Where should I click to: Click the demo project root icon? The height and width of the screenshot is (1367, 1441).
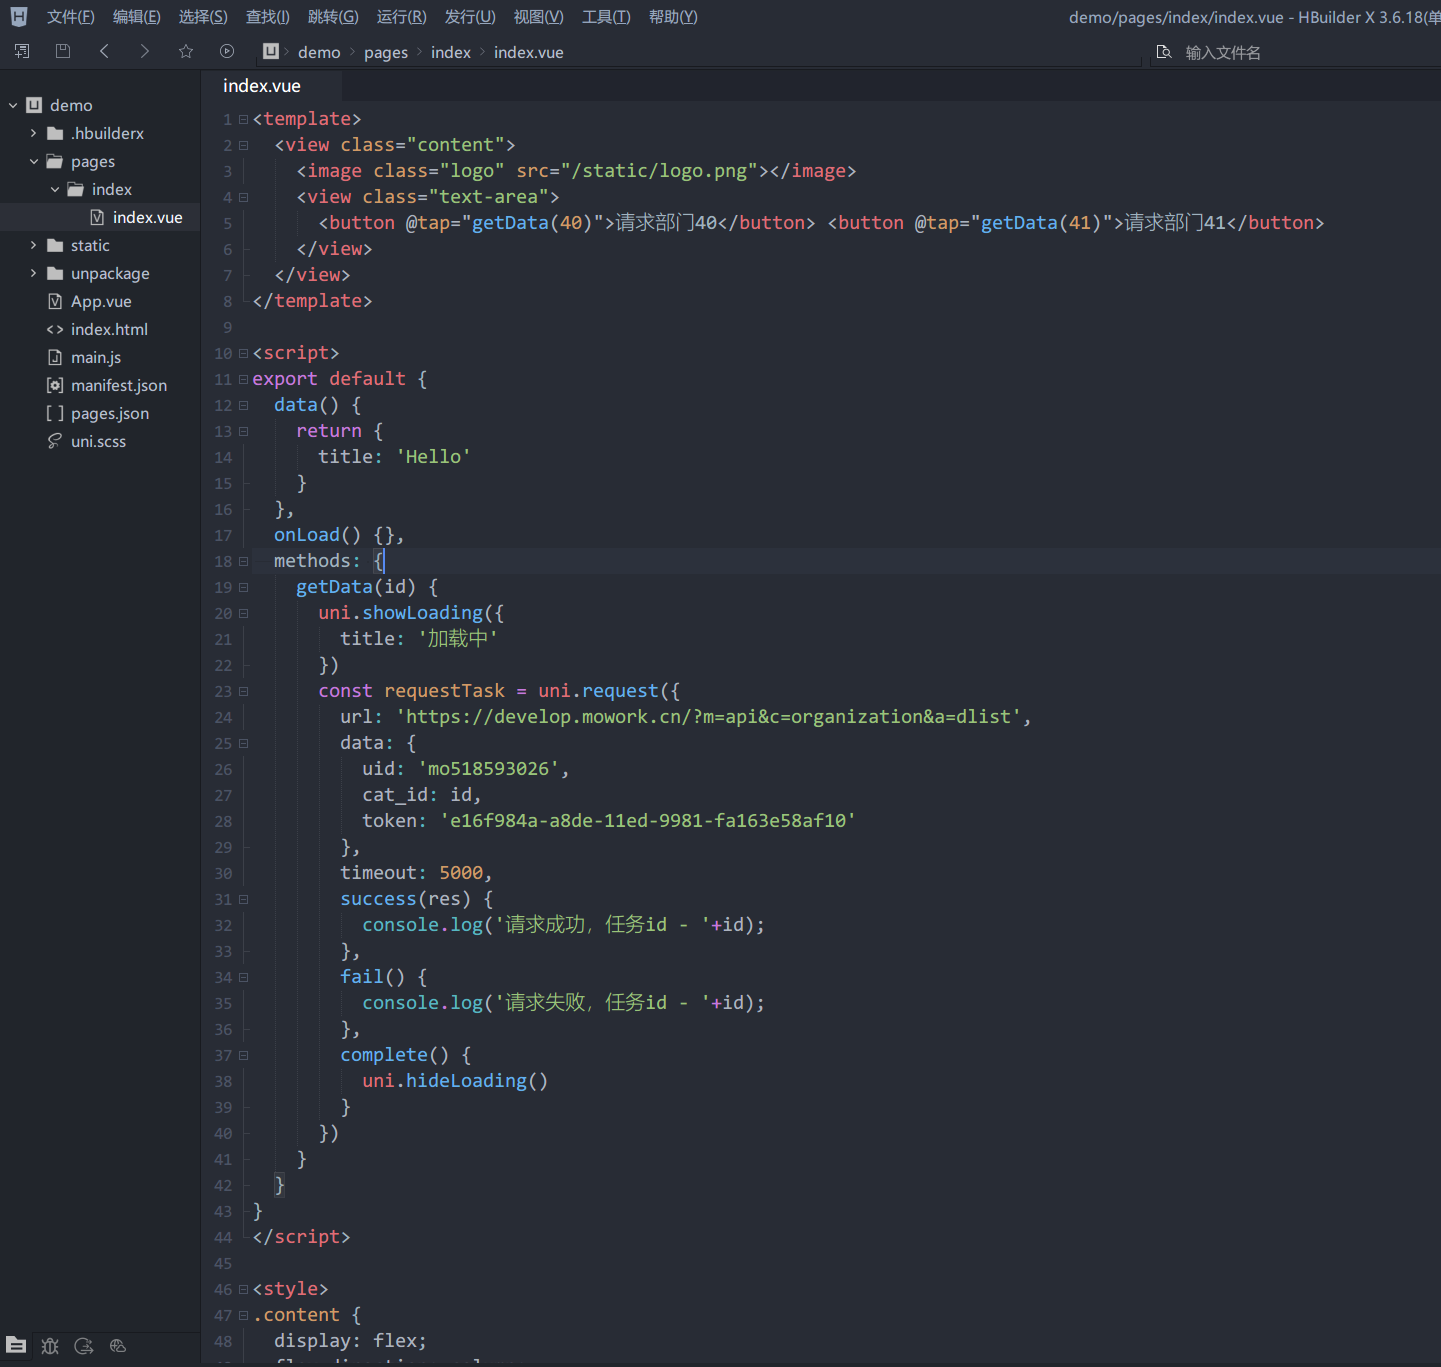(x=34, y=105)
